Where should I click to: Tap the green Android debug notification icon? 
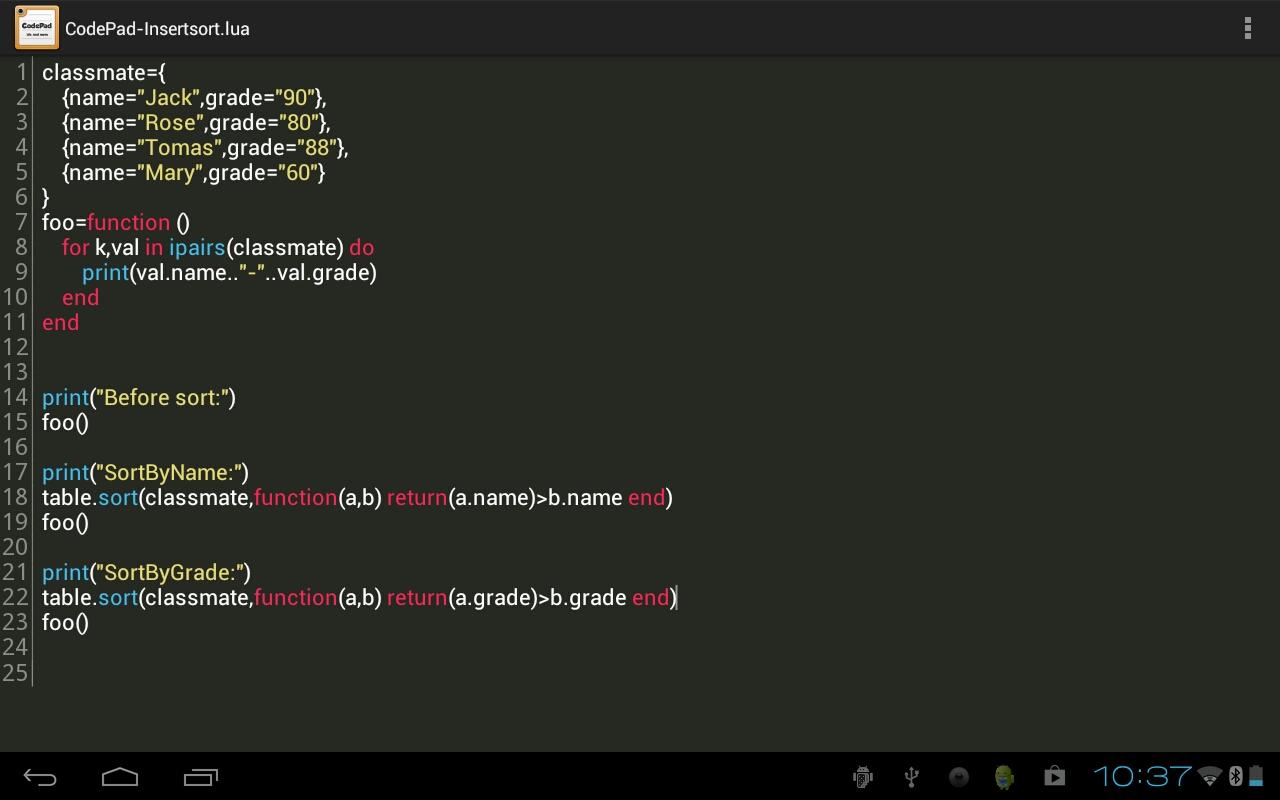pos(1005,777)
